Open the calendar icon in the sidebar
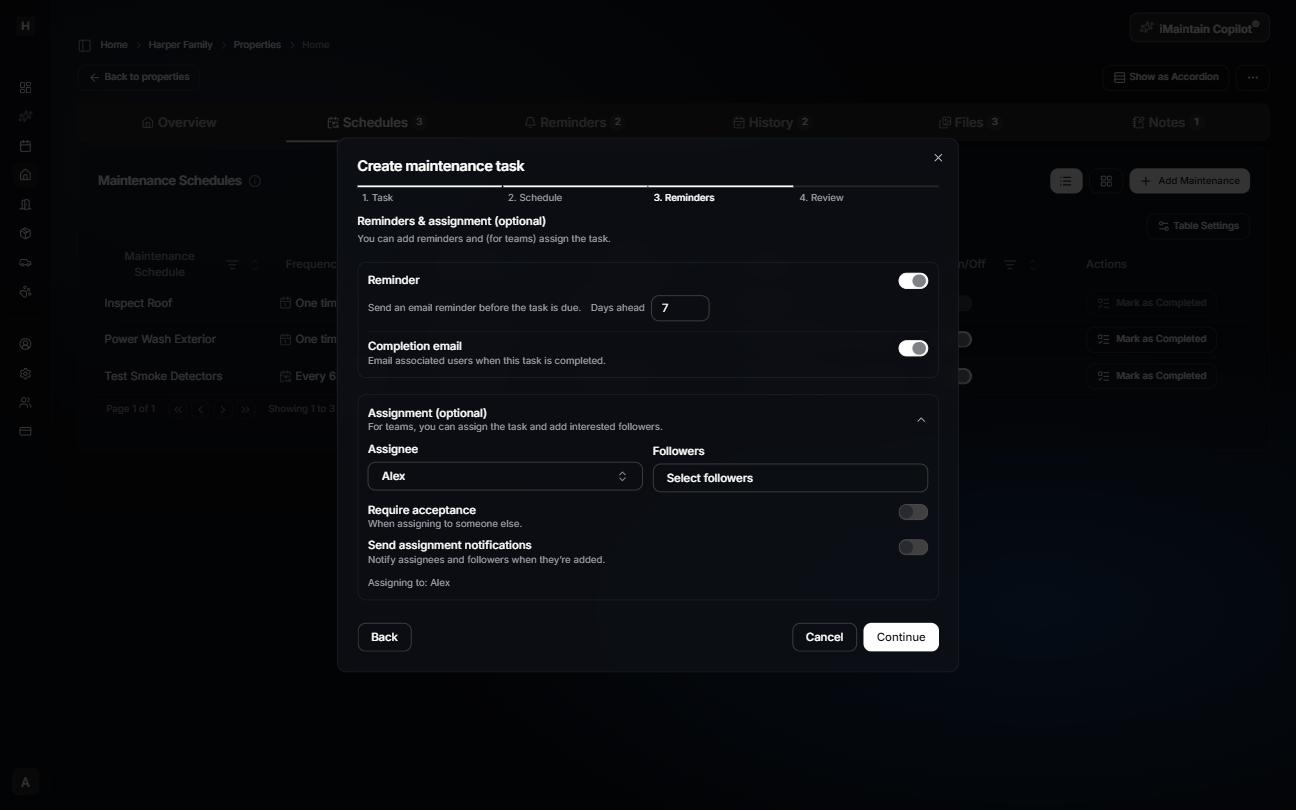The height and width of the screenshot is (810, 1296). click(x=25, y=146)
